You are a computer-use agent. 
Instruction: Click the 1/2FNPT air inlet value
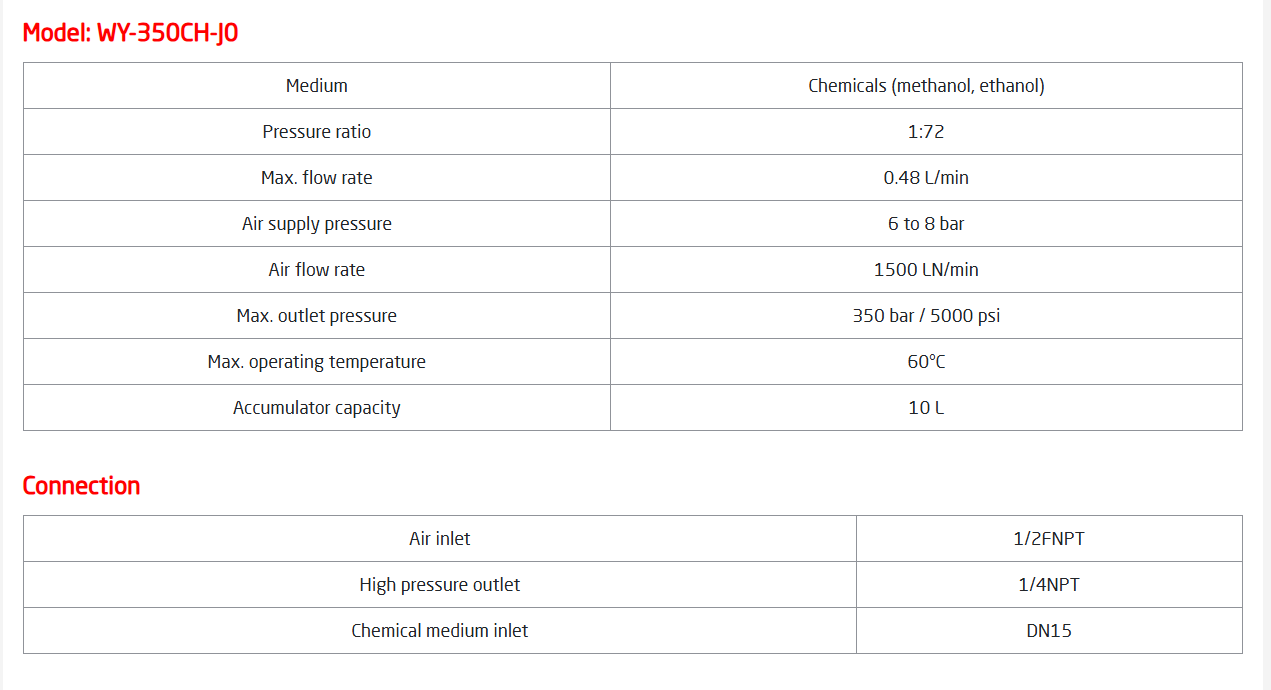point(1049,539)
